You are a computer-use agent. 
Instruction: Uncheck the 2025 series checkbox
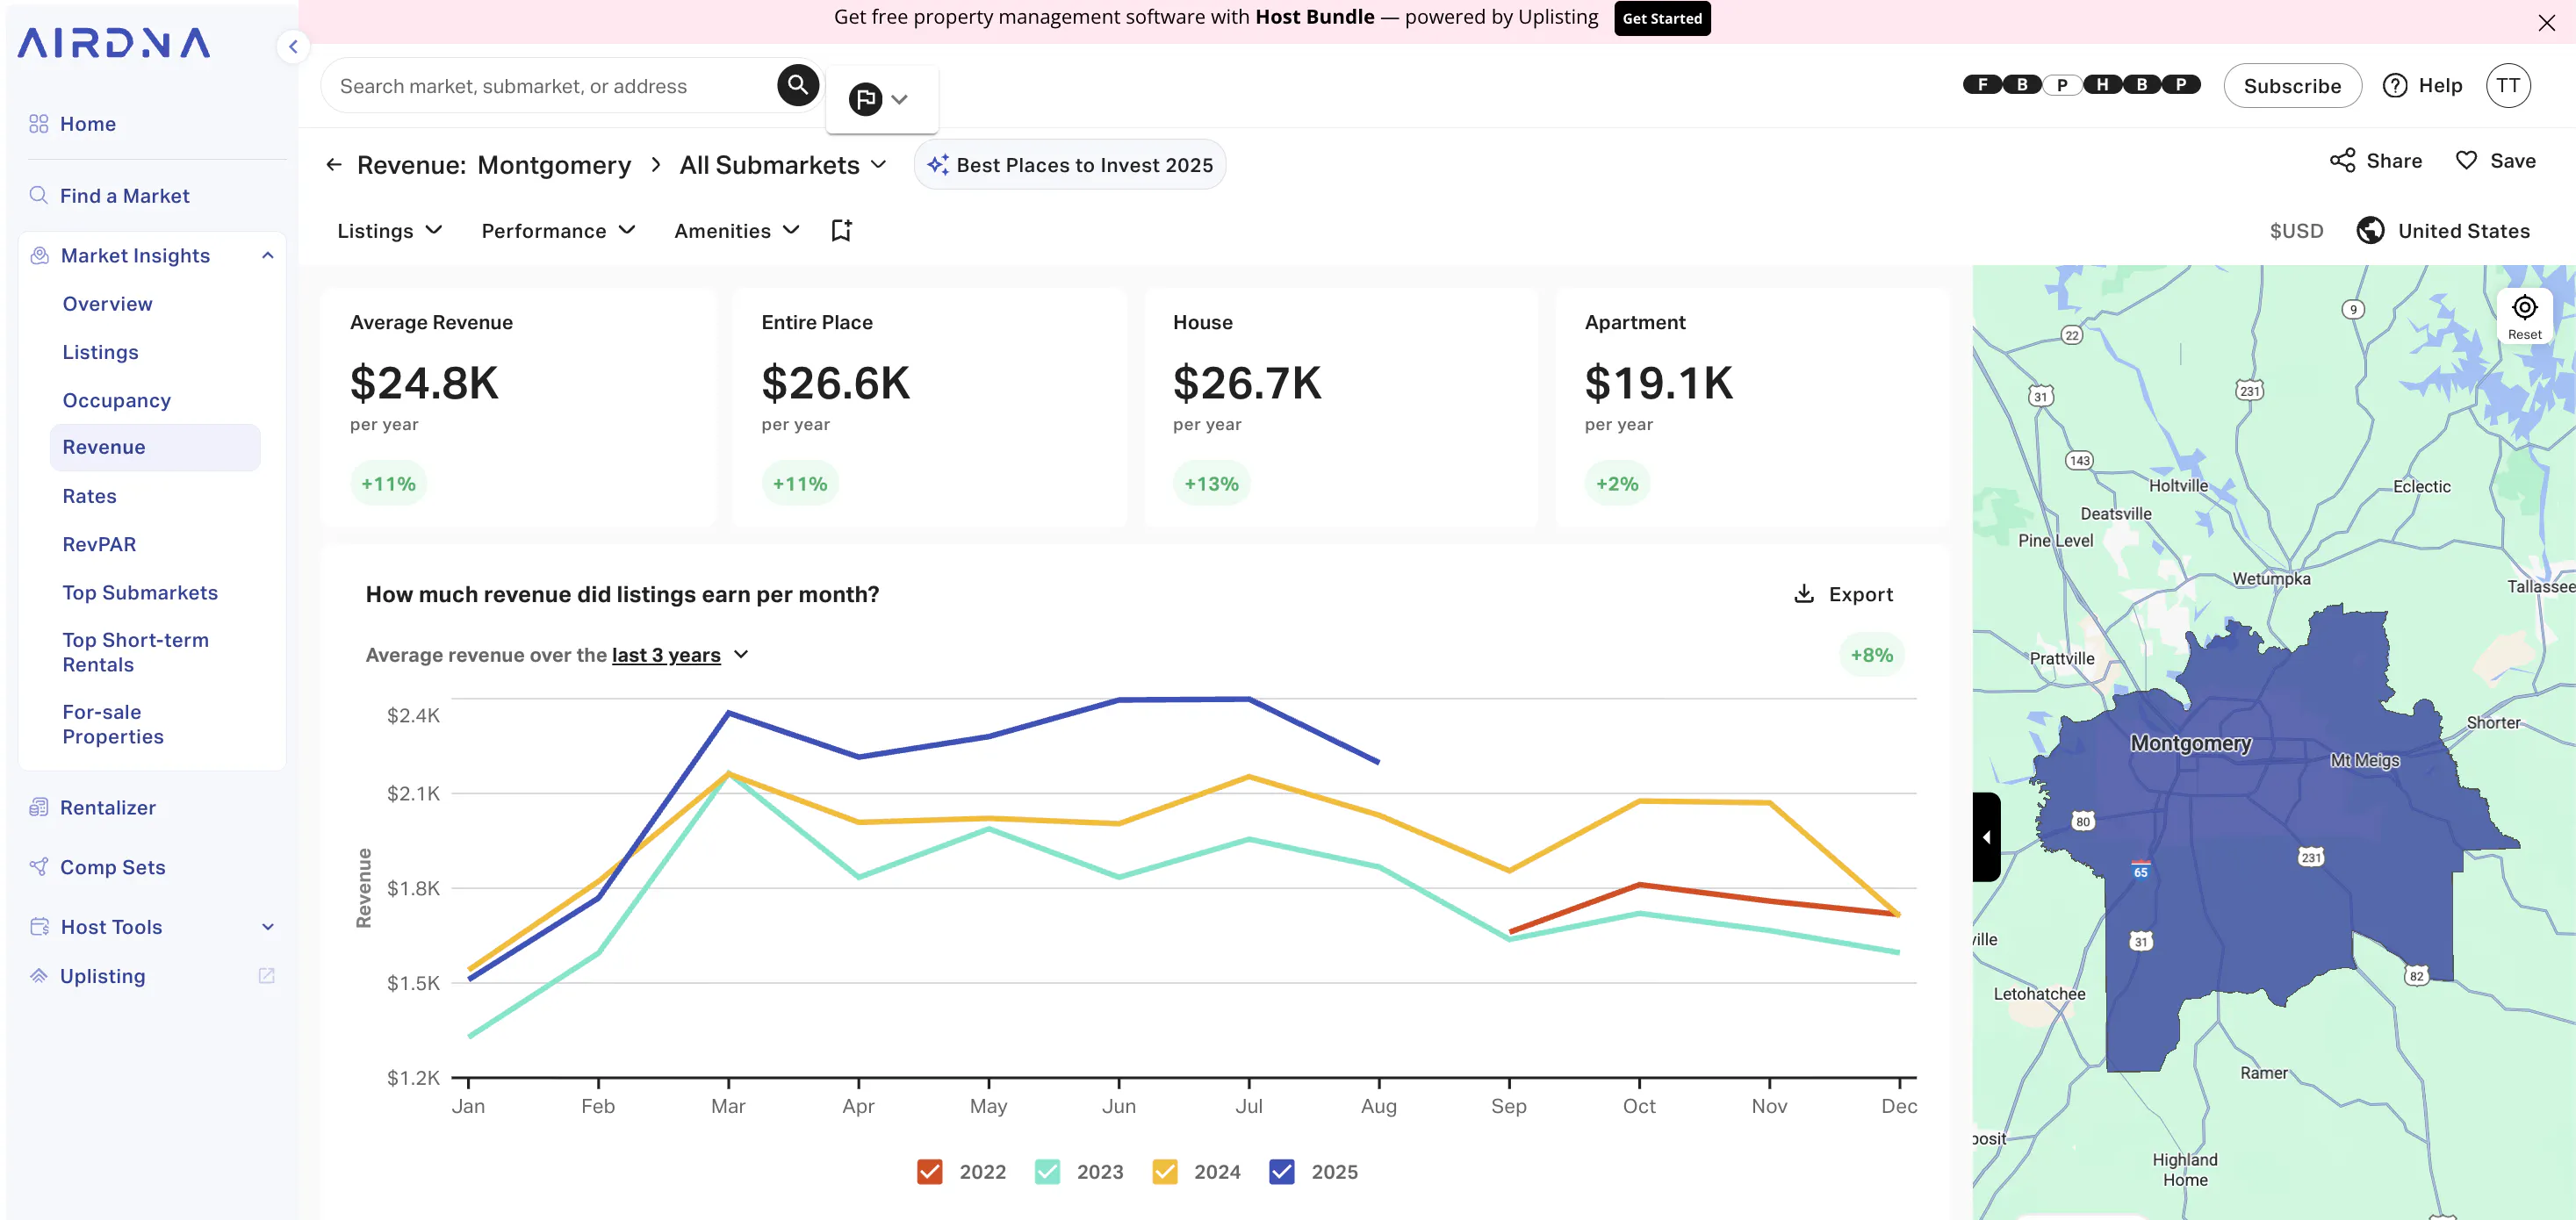[1281, 1171]
